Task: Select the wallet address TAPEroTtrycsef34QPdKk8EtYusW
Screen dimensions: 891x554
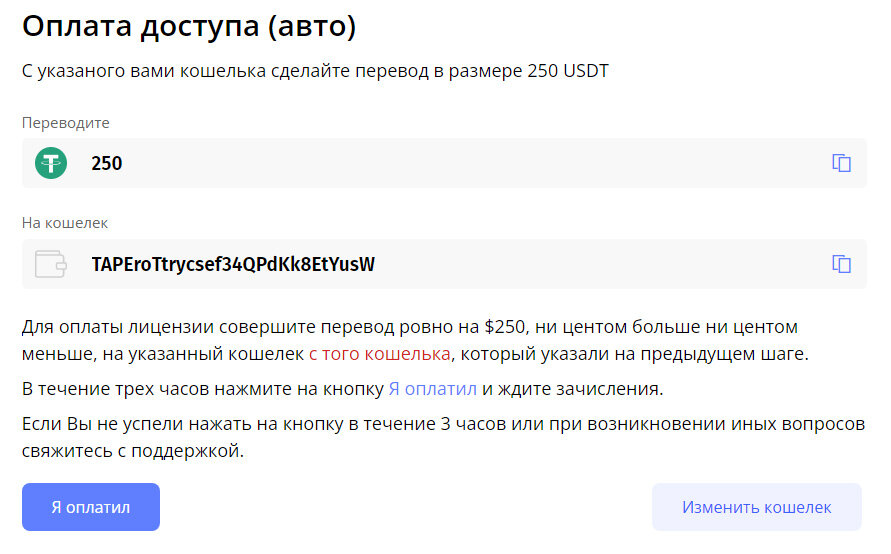Action: 233,264
